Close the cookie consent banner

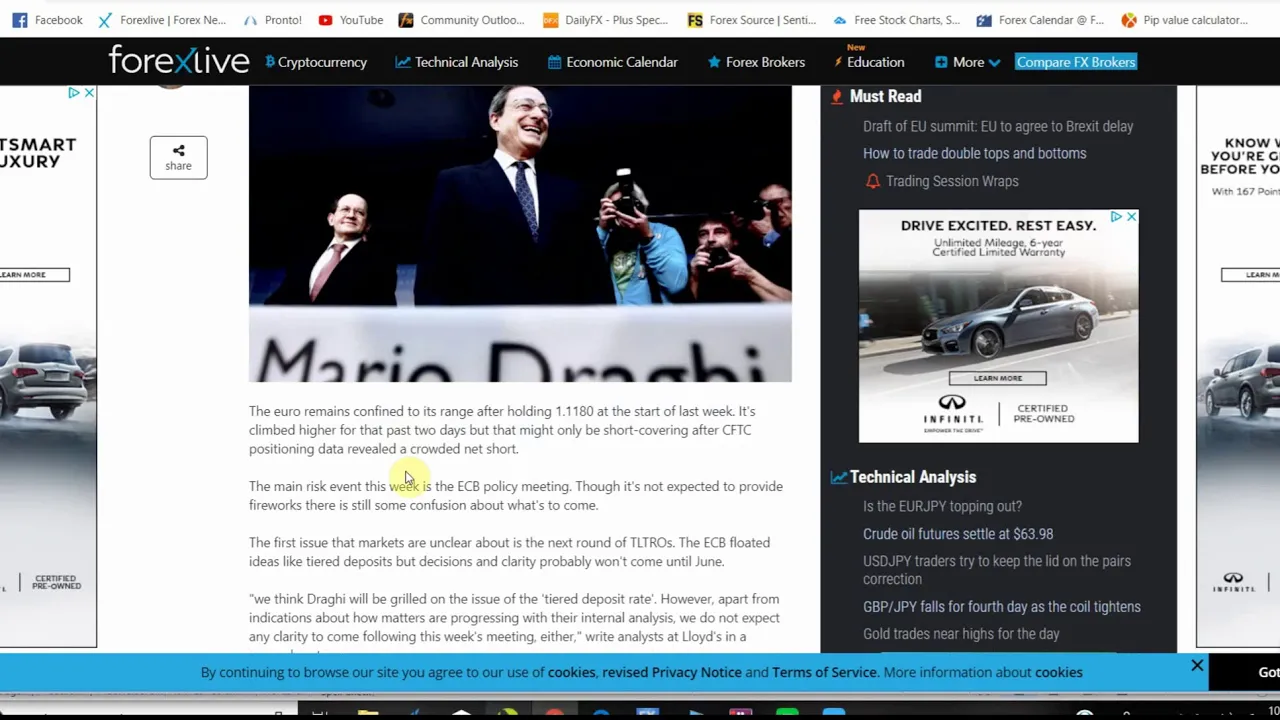[1197, 665]
